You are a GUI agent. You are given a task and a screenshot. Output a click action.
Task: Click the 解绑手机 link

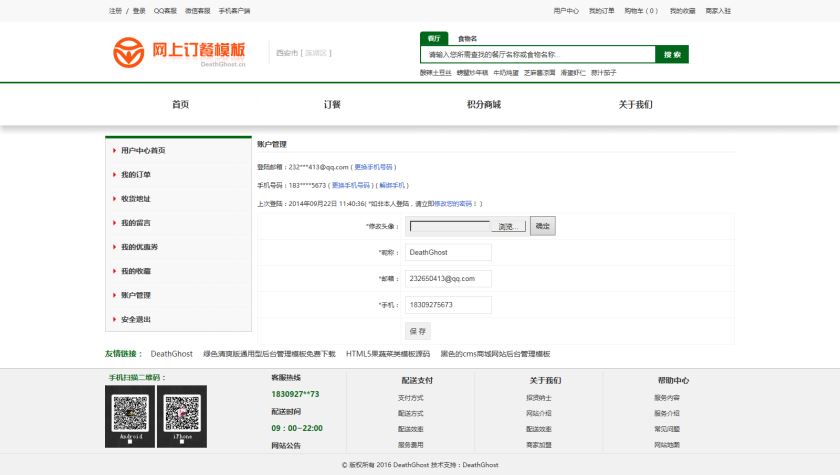pyautogui.click(x=392, y=185)
